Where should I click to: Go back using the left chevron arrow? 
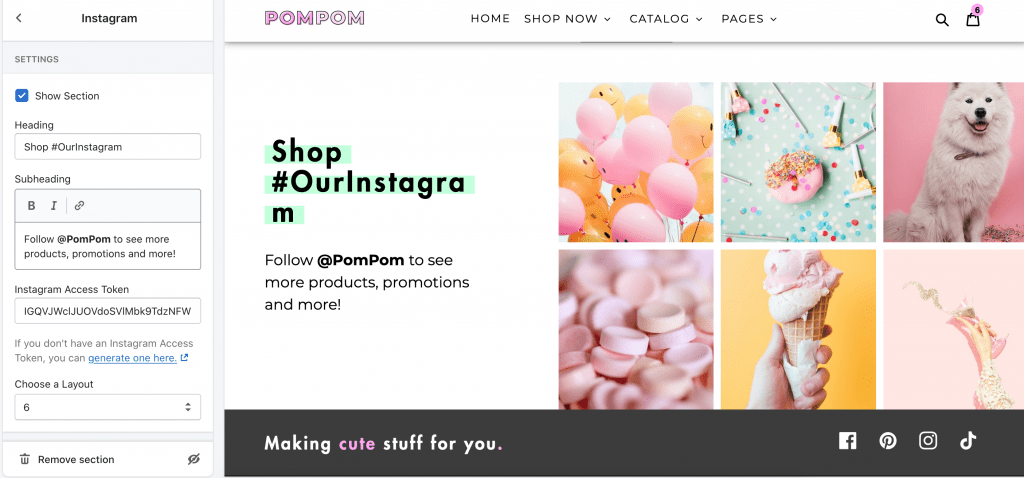coord(18,18)
